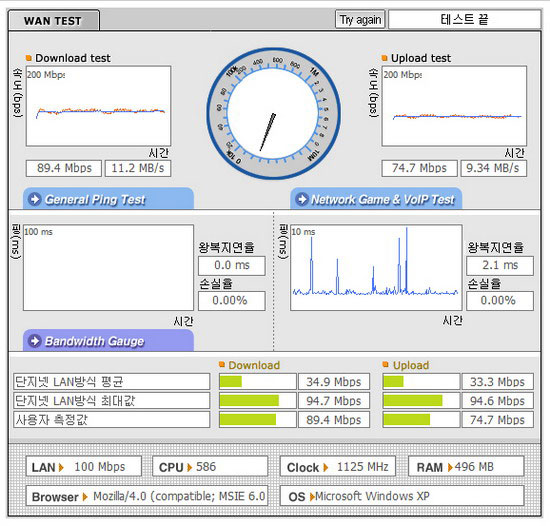
Task: Click the Bandwidth Gauge arrow icon
Action: tap(35, 341)
